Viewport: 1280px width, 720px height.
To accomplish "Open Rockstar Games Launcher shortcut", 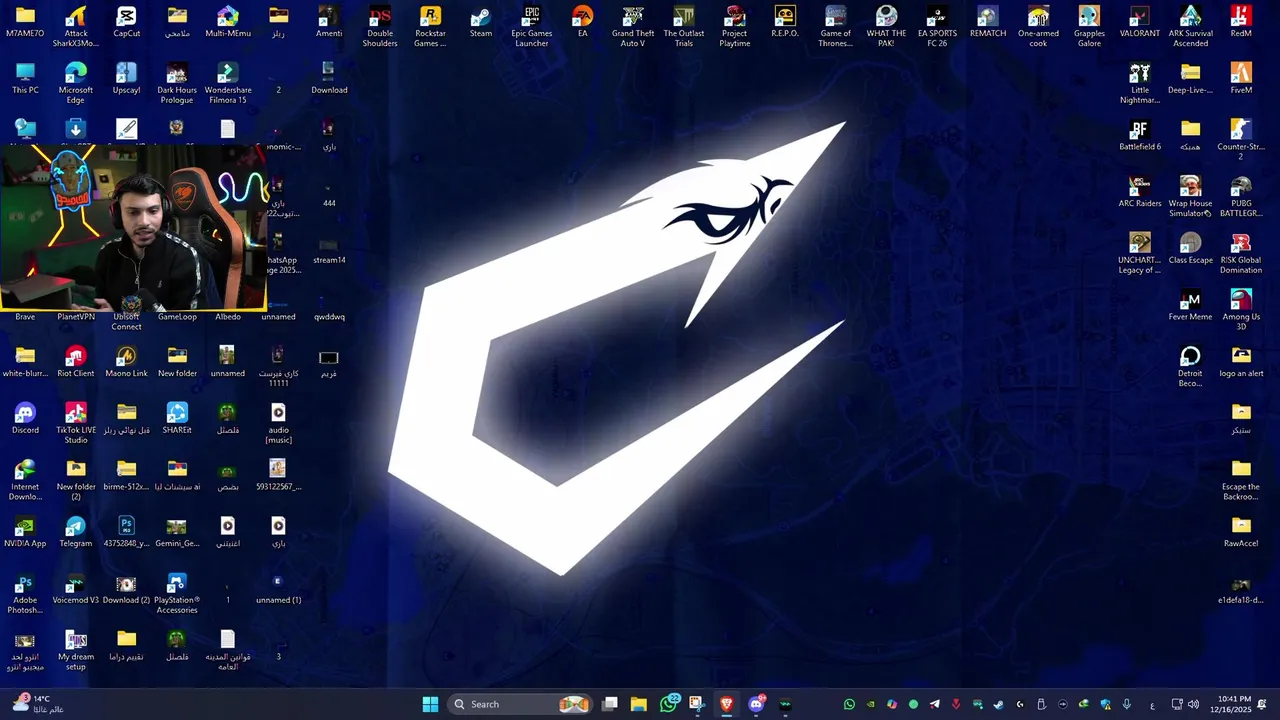I will point(430,26).
